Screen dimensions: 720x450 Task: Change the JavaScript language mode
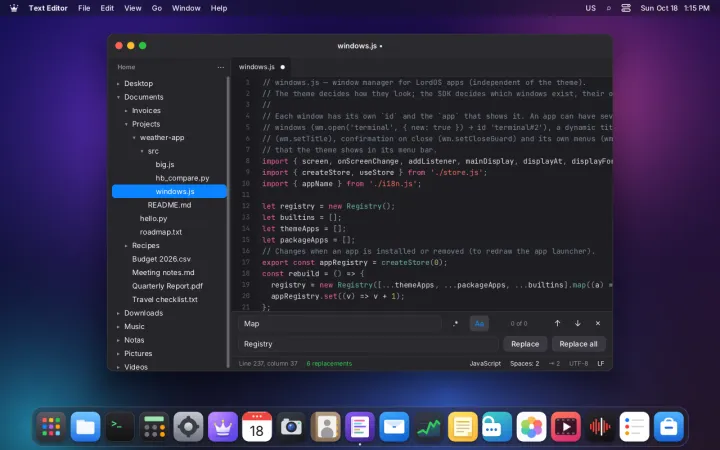point(485,363)
